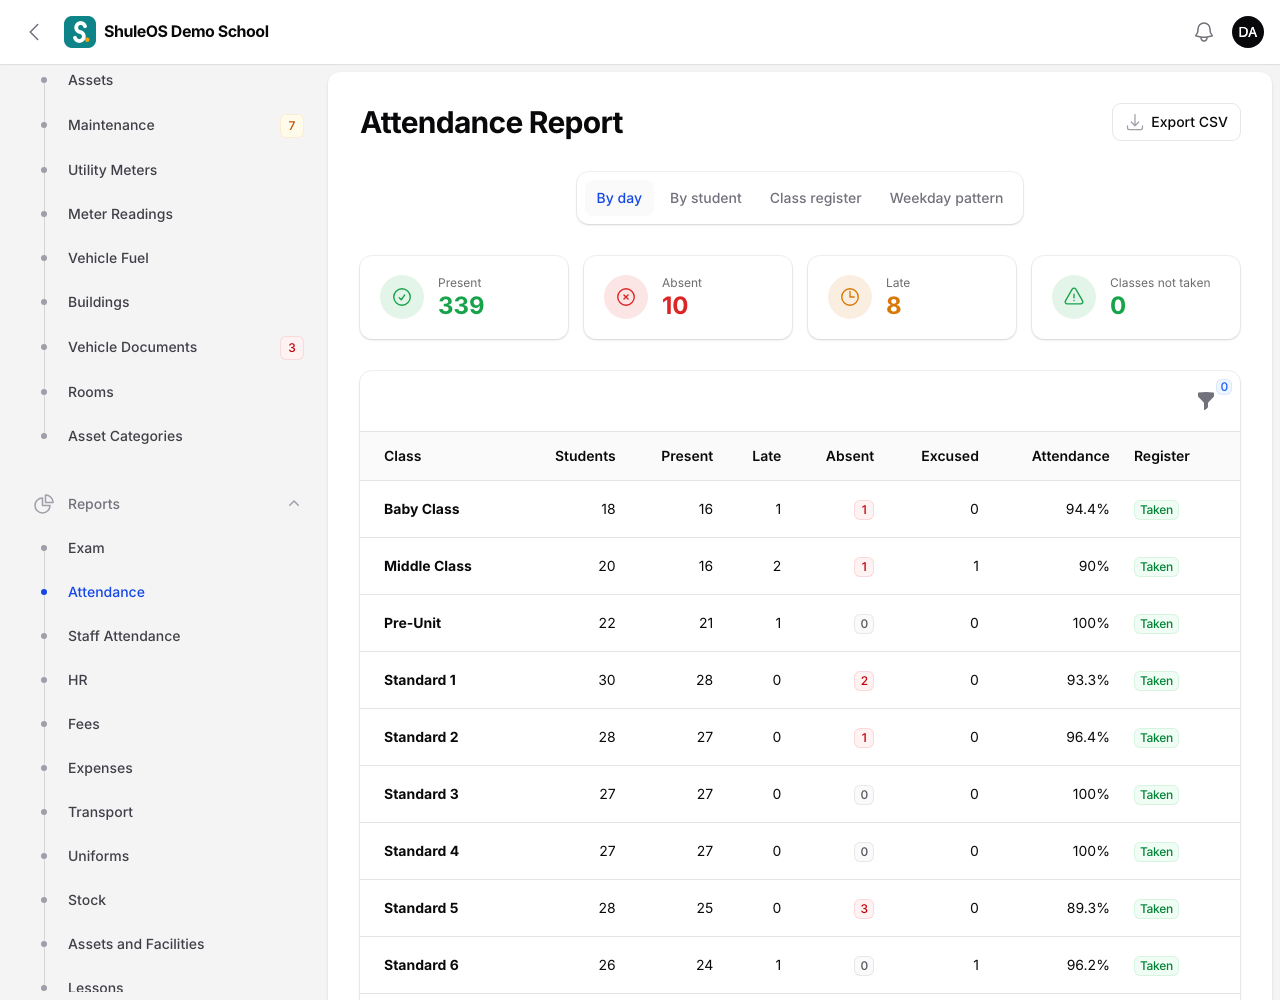
Task: Open the Exam report
Action: tap(86, 548)
